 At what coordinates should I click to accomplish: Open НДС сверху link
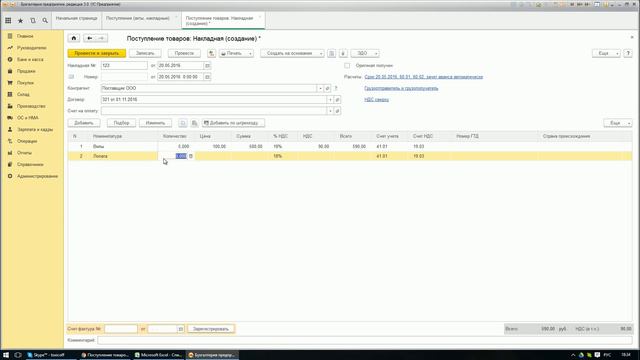[x=376, y=100]
